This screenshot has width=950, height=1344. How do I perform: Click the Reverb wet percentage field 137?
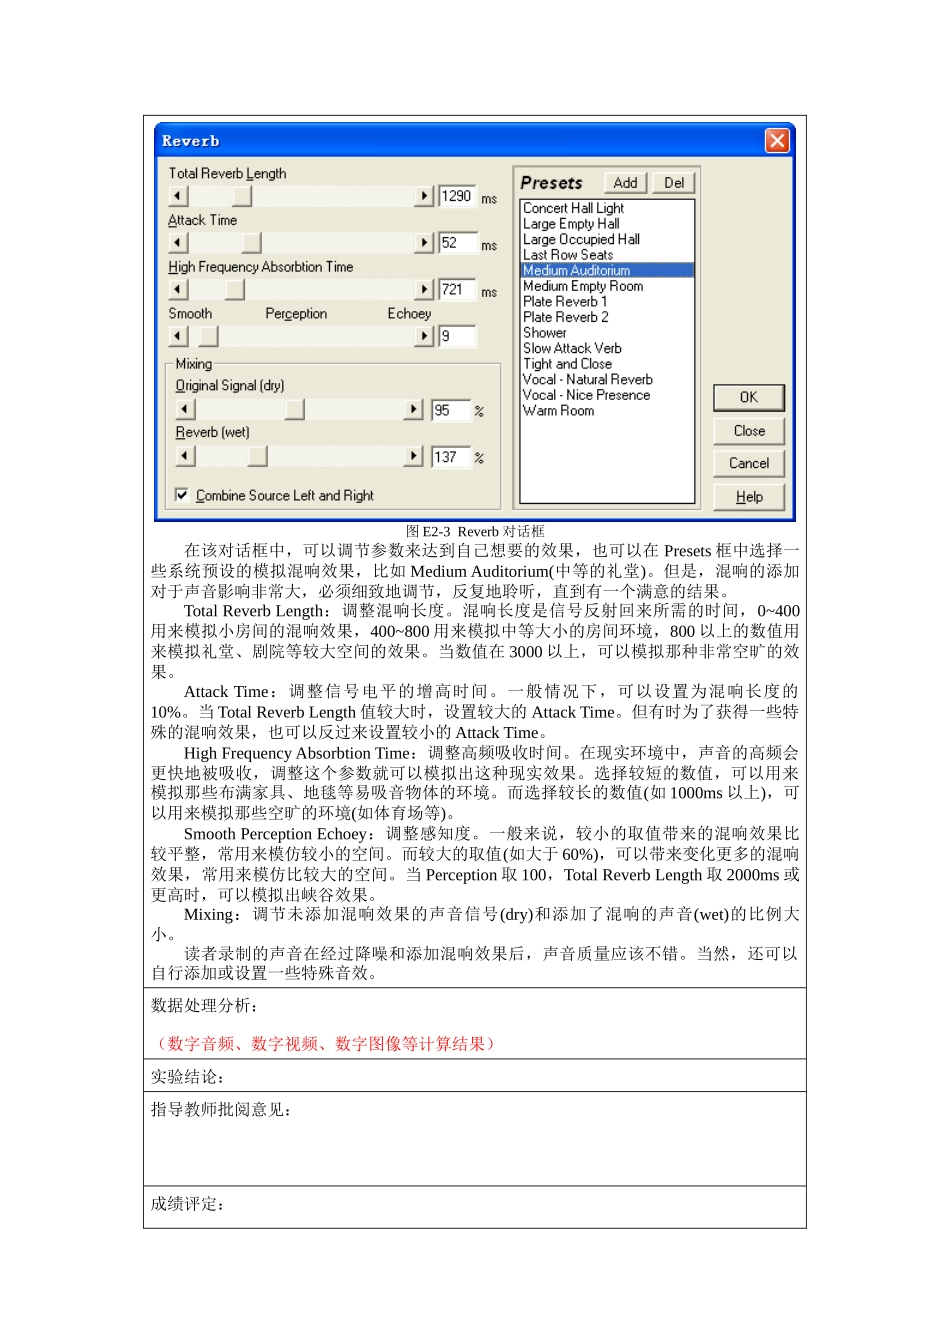451,457
